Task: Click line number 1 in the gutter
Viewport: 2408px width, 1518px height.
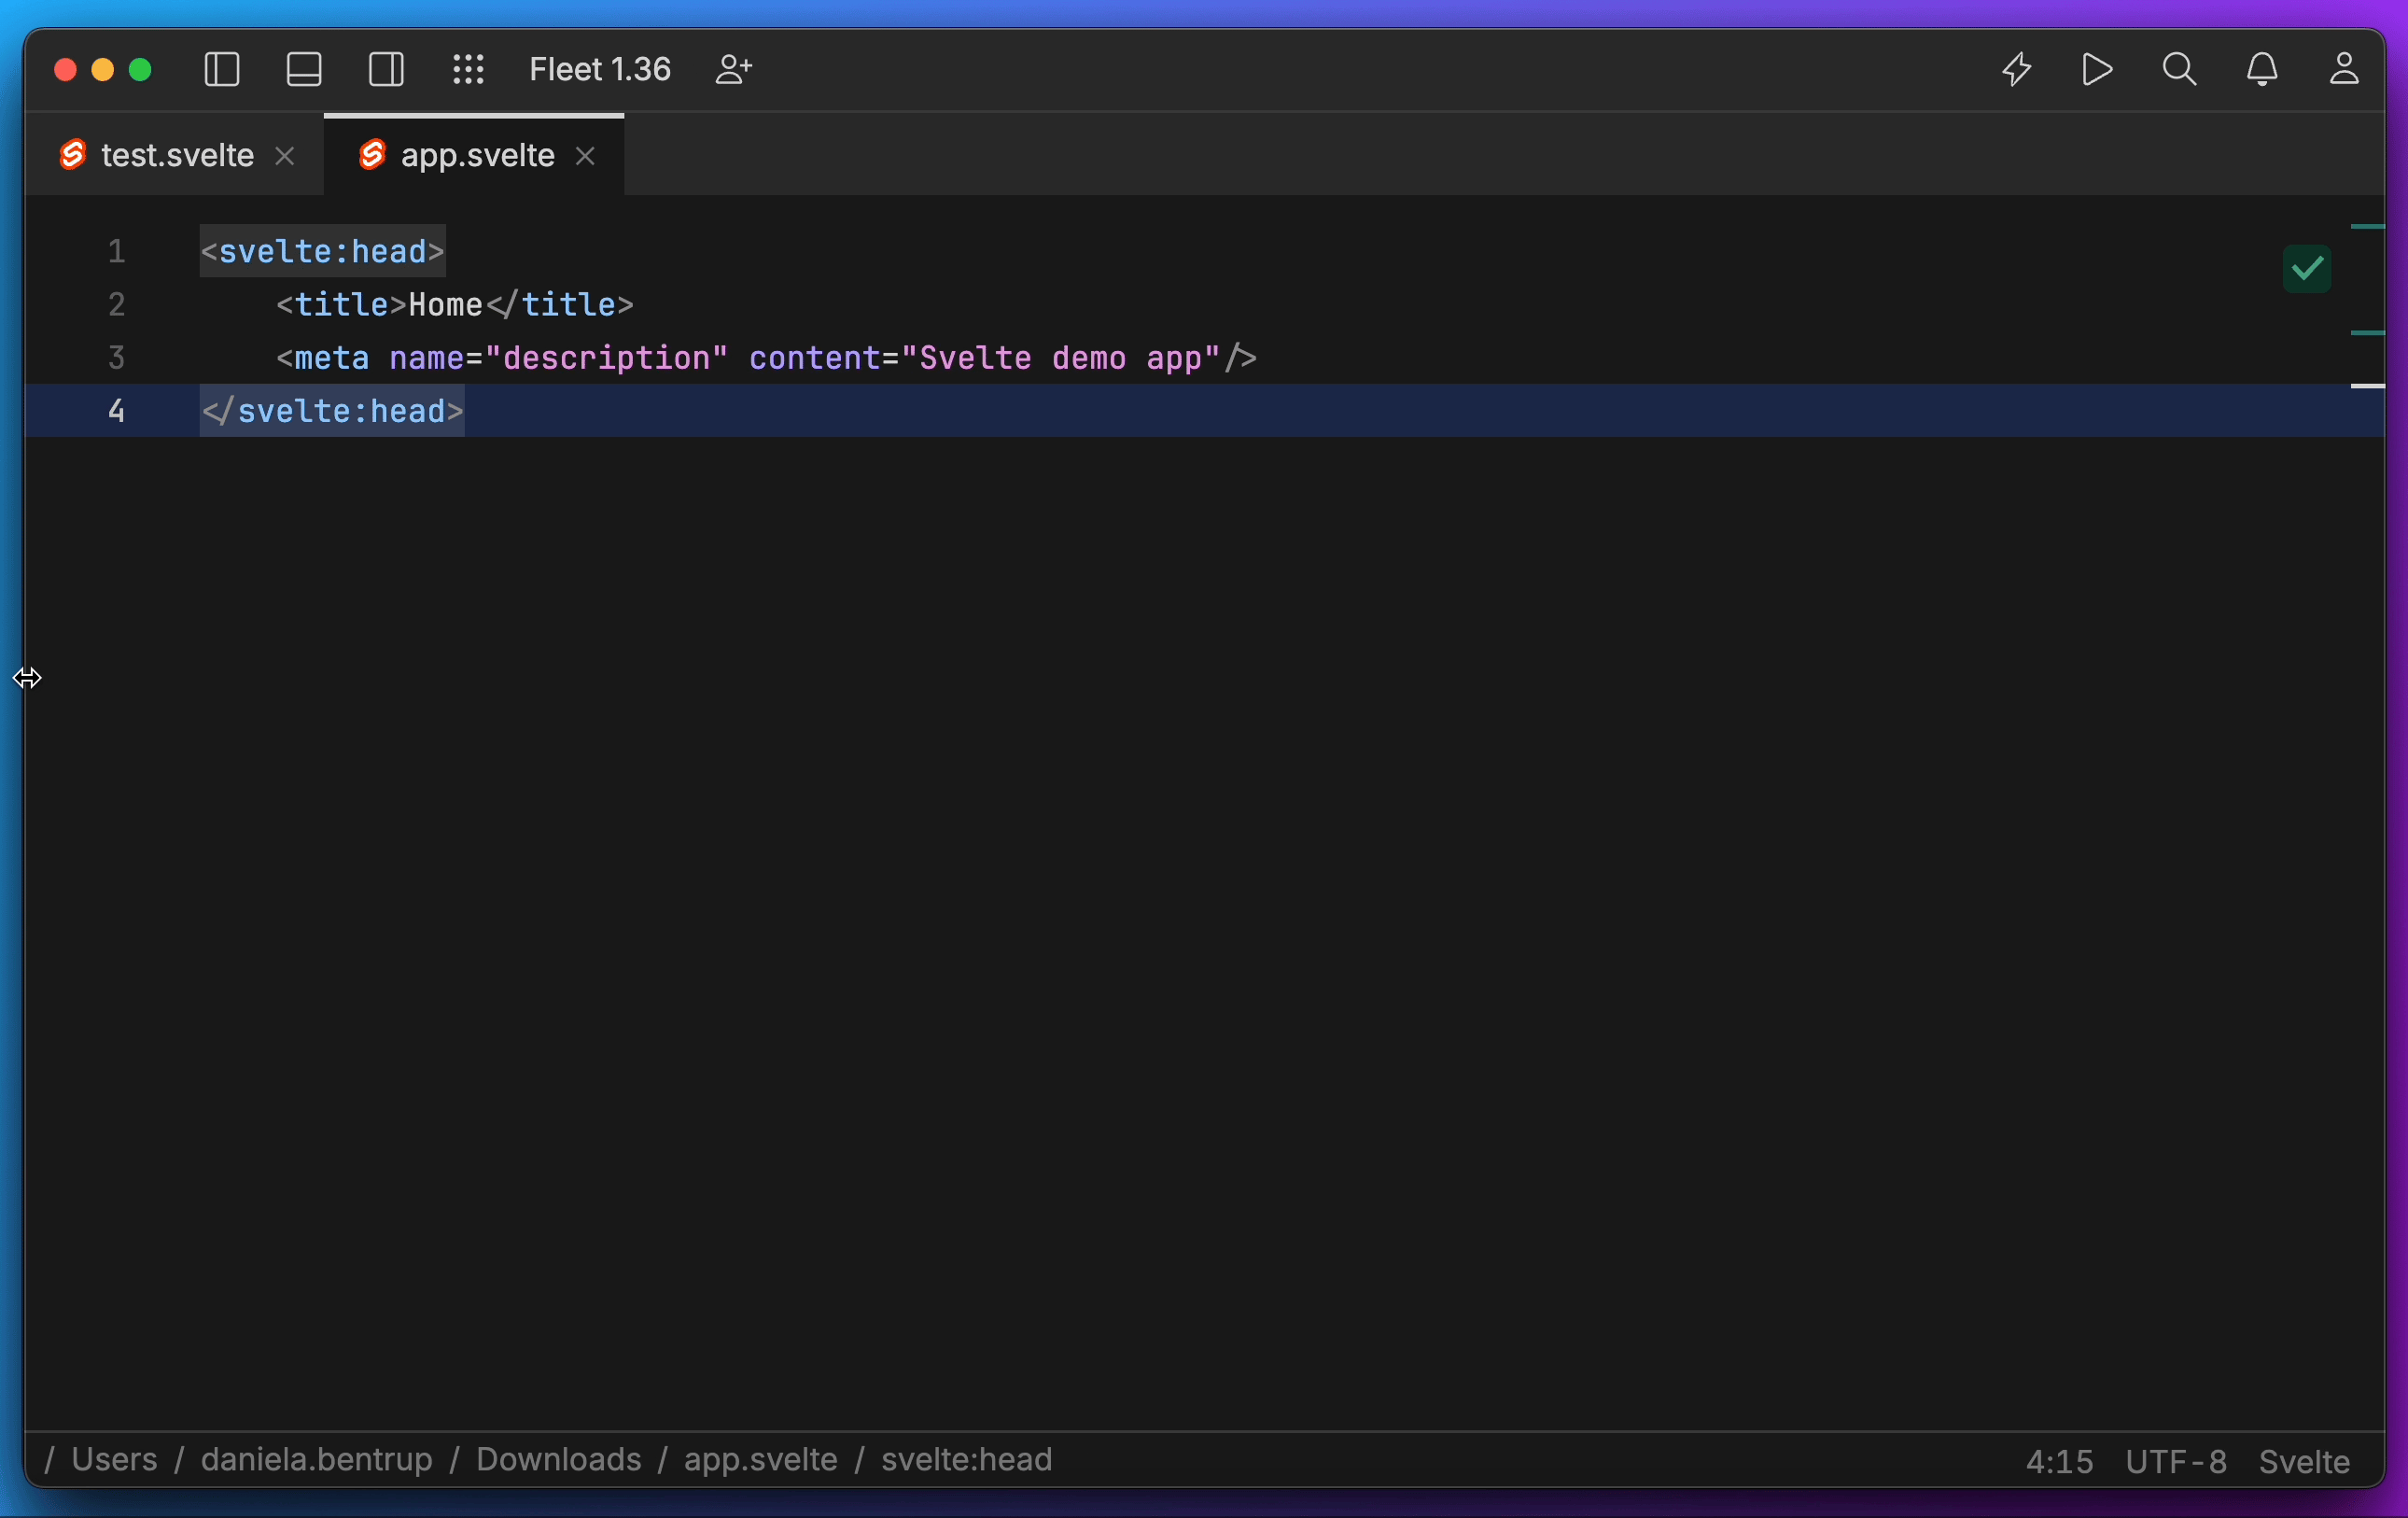Action: (117, 252)
